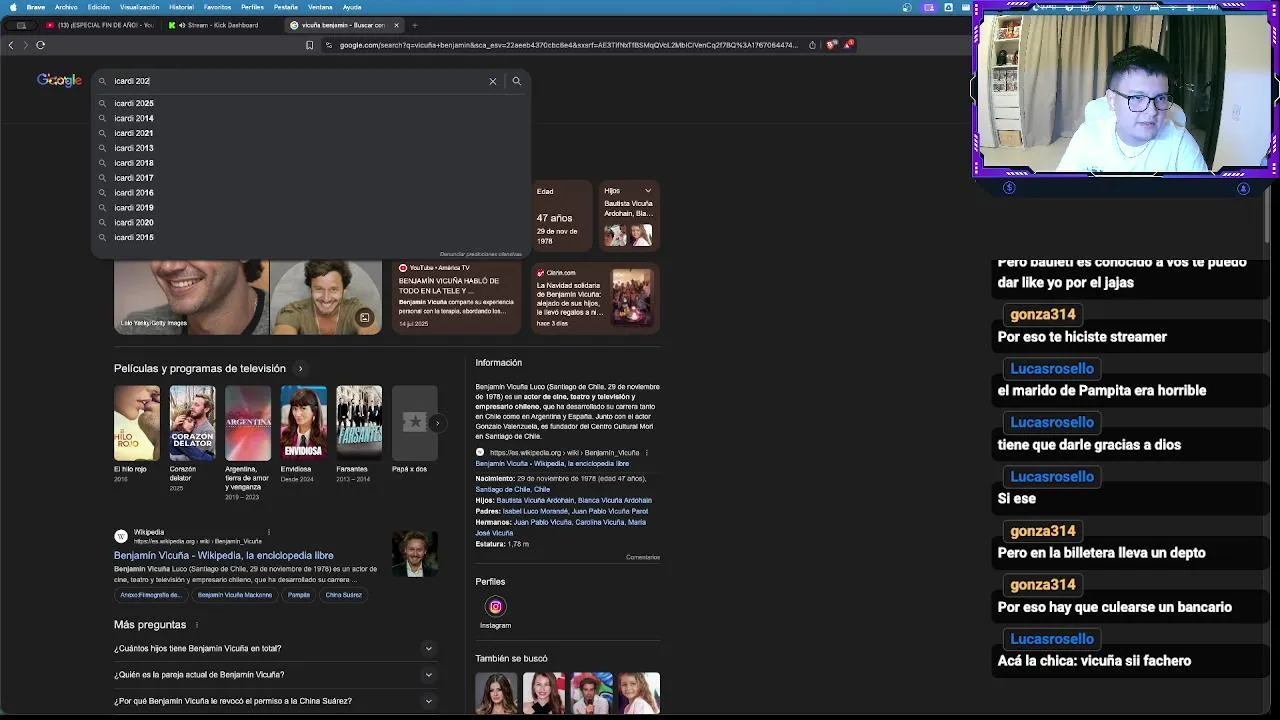Clear the search box with X icon
The width and height of the screenshot is (1280, 720).
click(493, 81)
